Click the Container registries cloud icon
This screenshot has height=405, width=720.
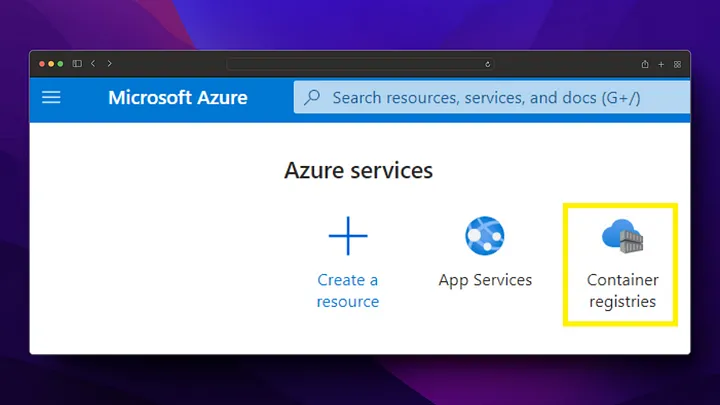[623, 236]
